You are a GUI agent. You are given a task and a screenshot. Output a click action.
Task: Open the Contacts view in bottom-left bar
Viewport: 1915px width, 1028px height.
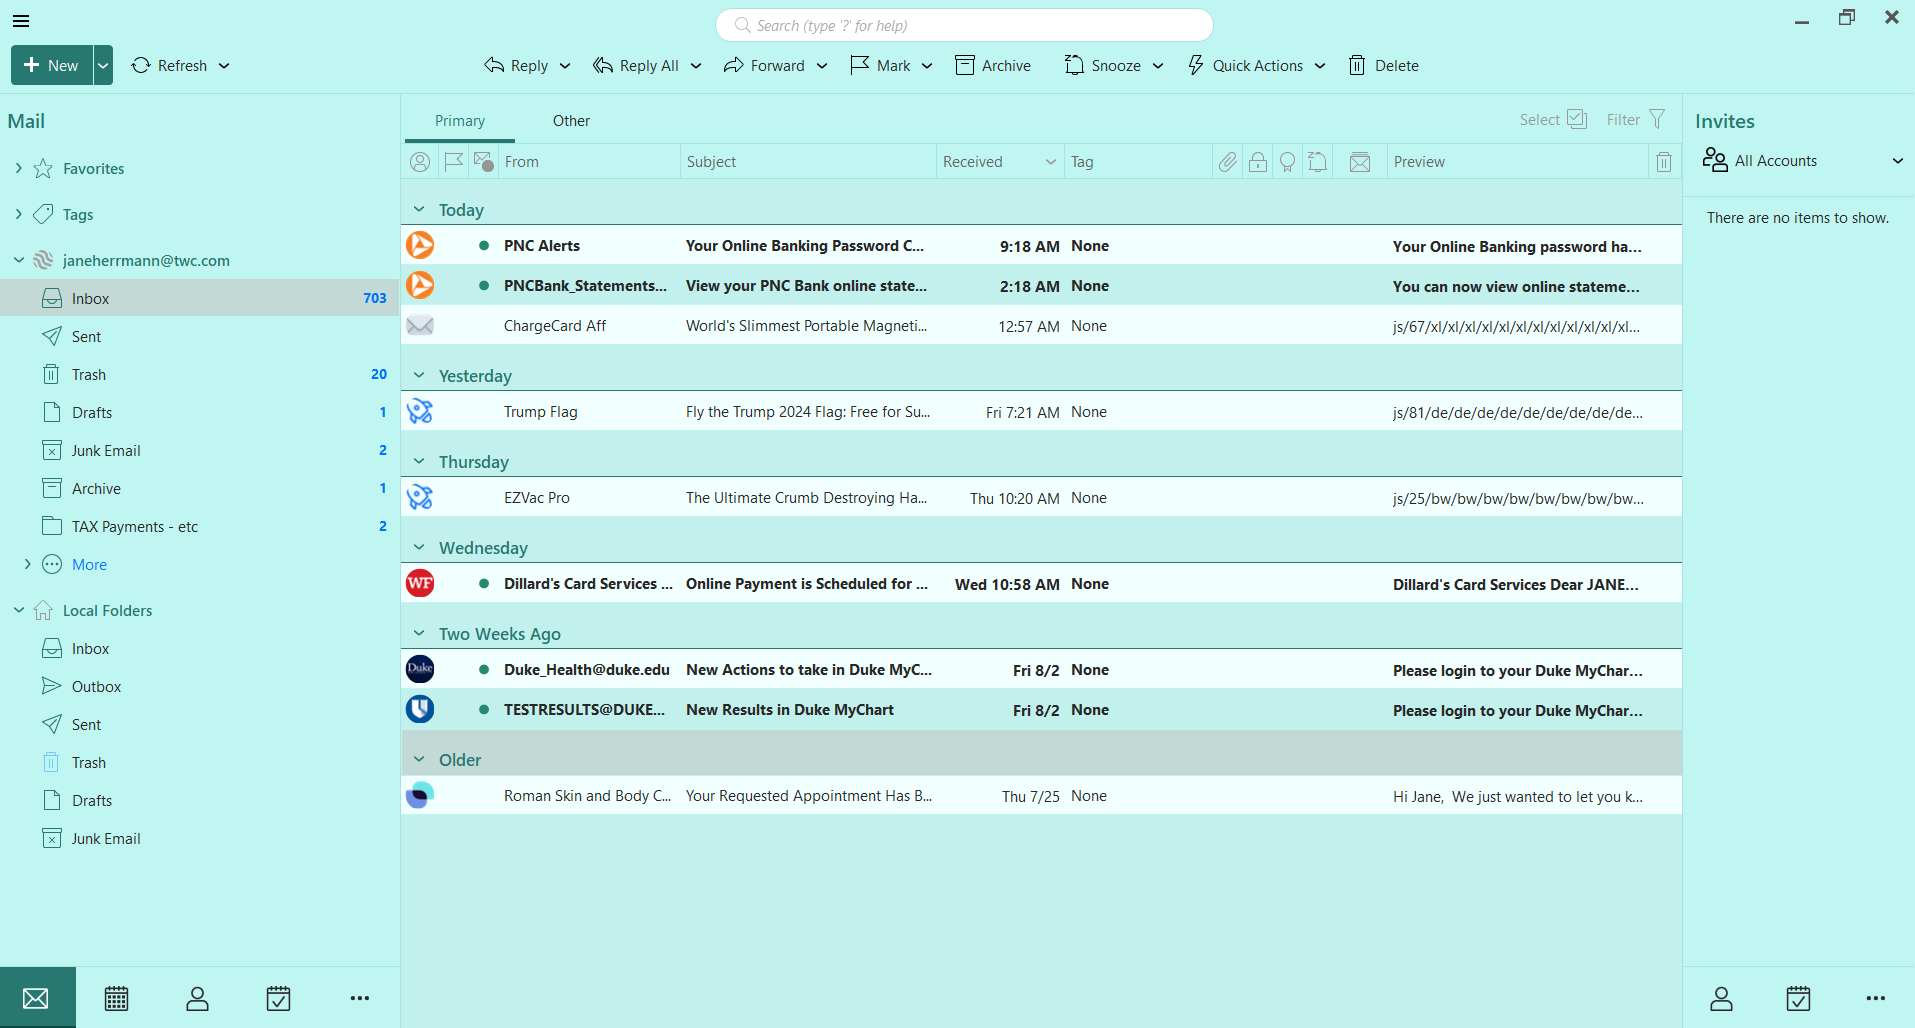(x=198, y=998)
